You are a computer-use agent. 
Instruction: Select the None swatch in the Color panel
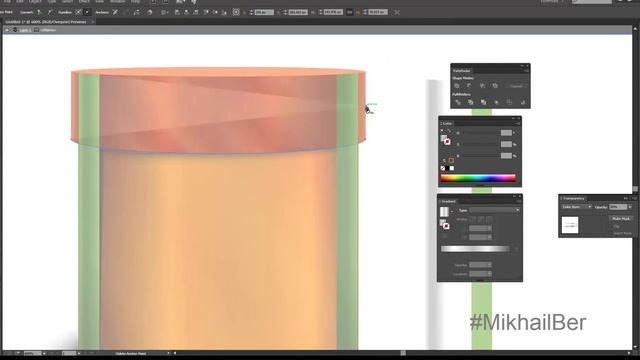[443, 168]
